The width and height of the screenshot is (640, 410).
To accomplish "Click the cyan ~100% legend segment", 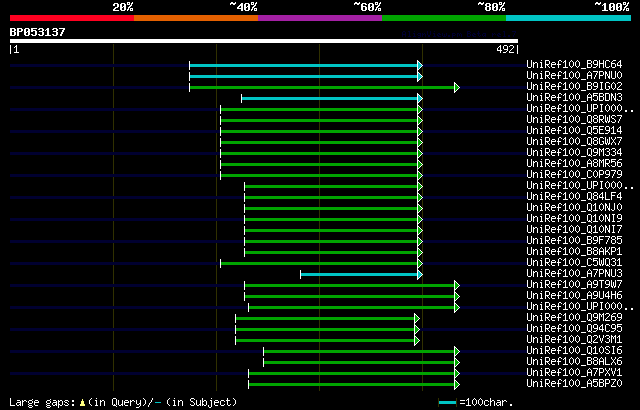I will 569,18.
